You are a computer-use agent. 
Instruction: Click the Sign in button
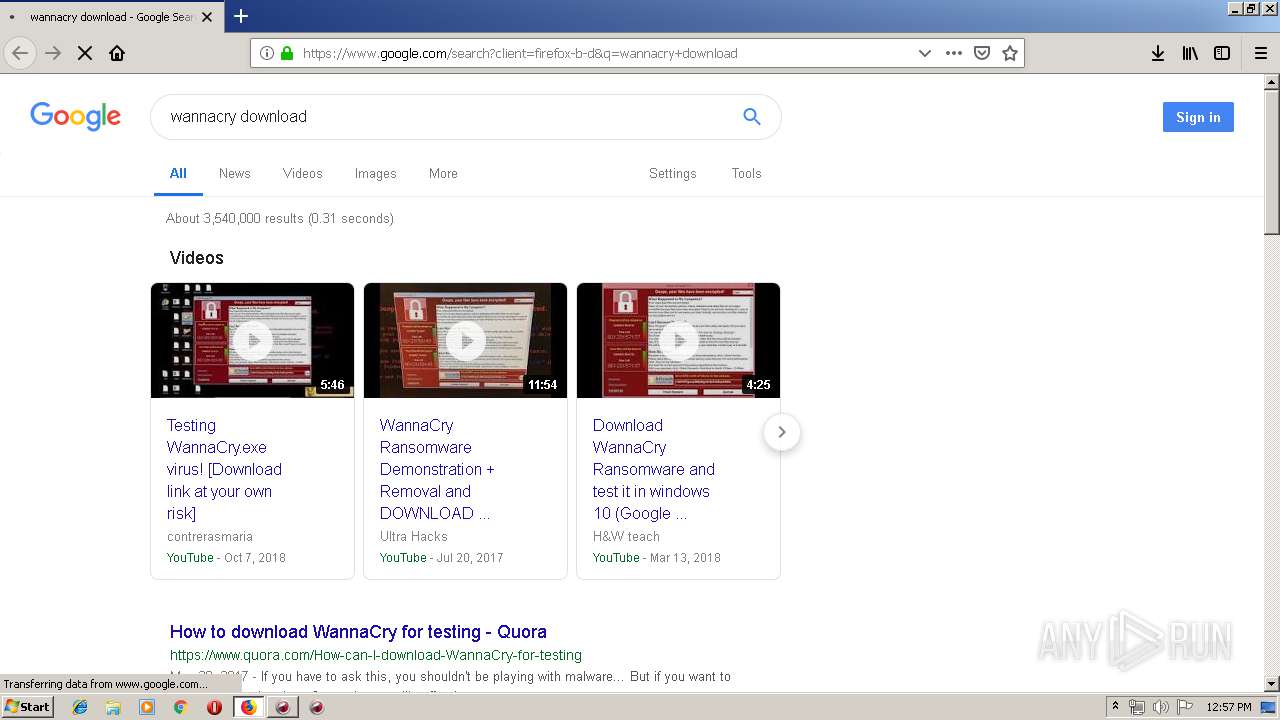tap(1198, 117)
